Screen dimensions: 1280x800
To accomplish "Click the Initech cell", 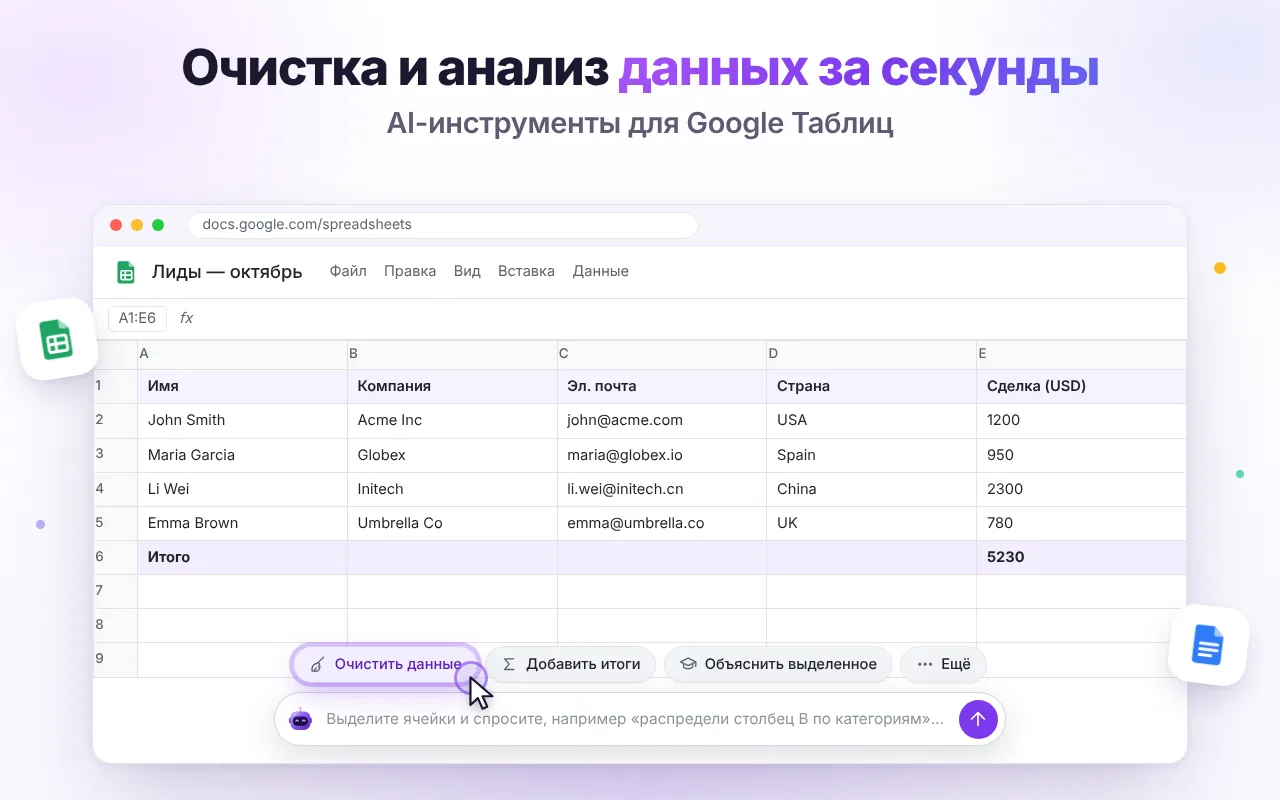I will 452,489.
